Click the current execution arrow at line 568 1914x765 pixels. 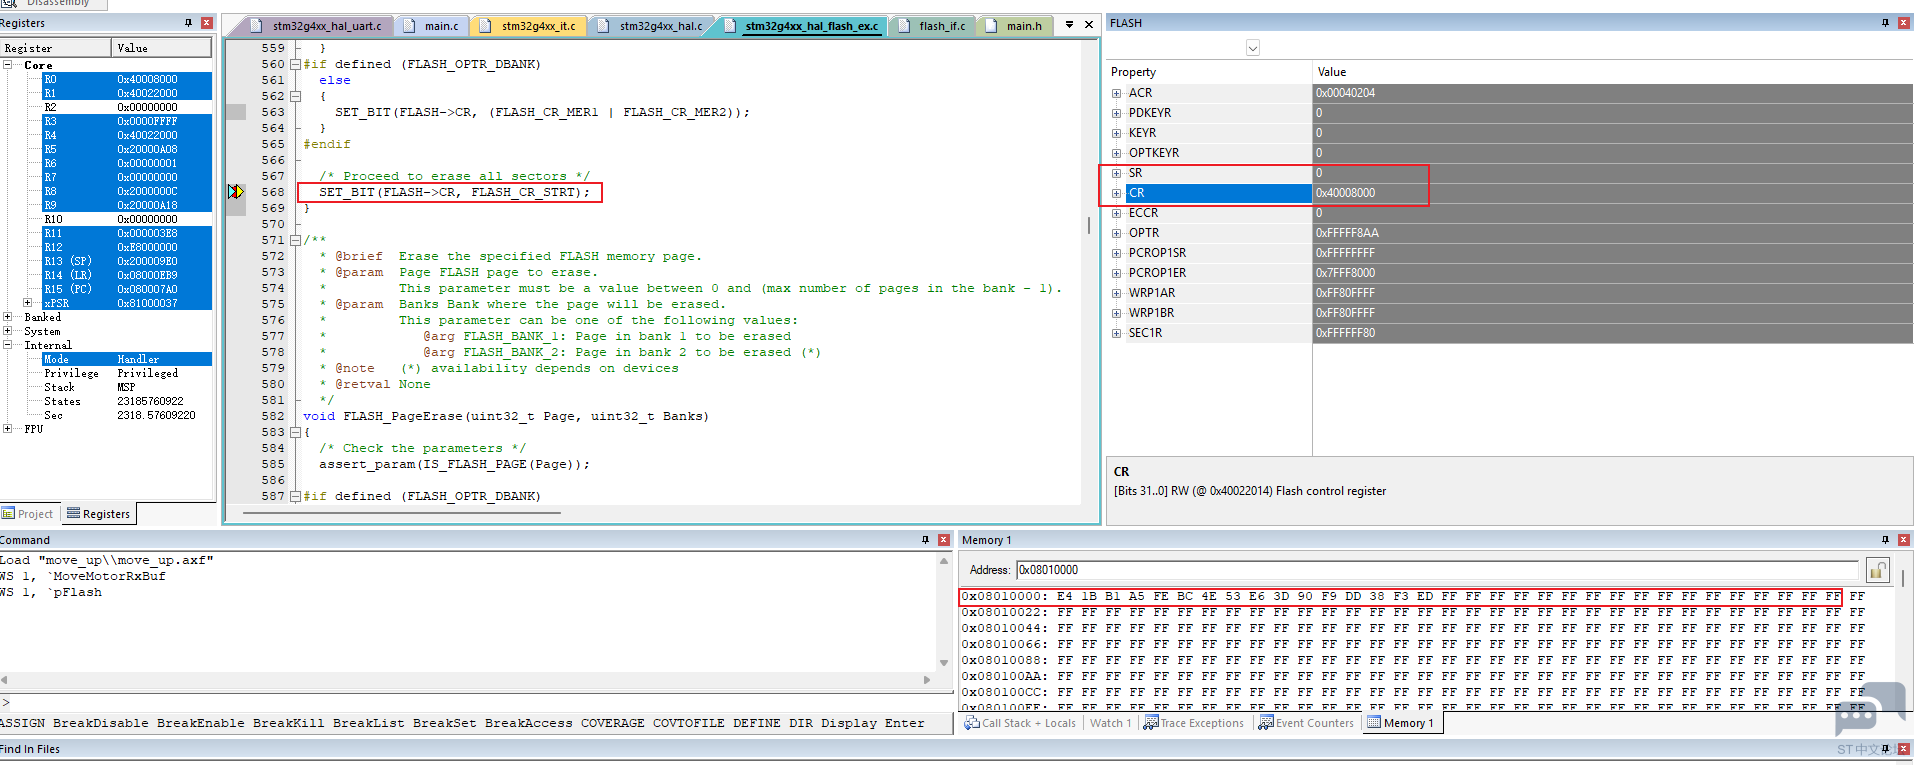(236, 192)
